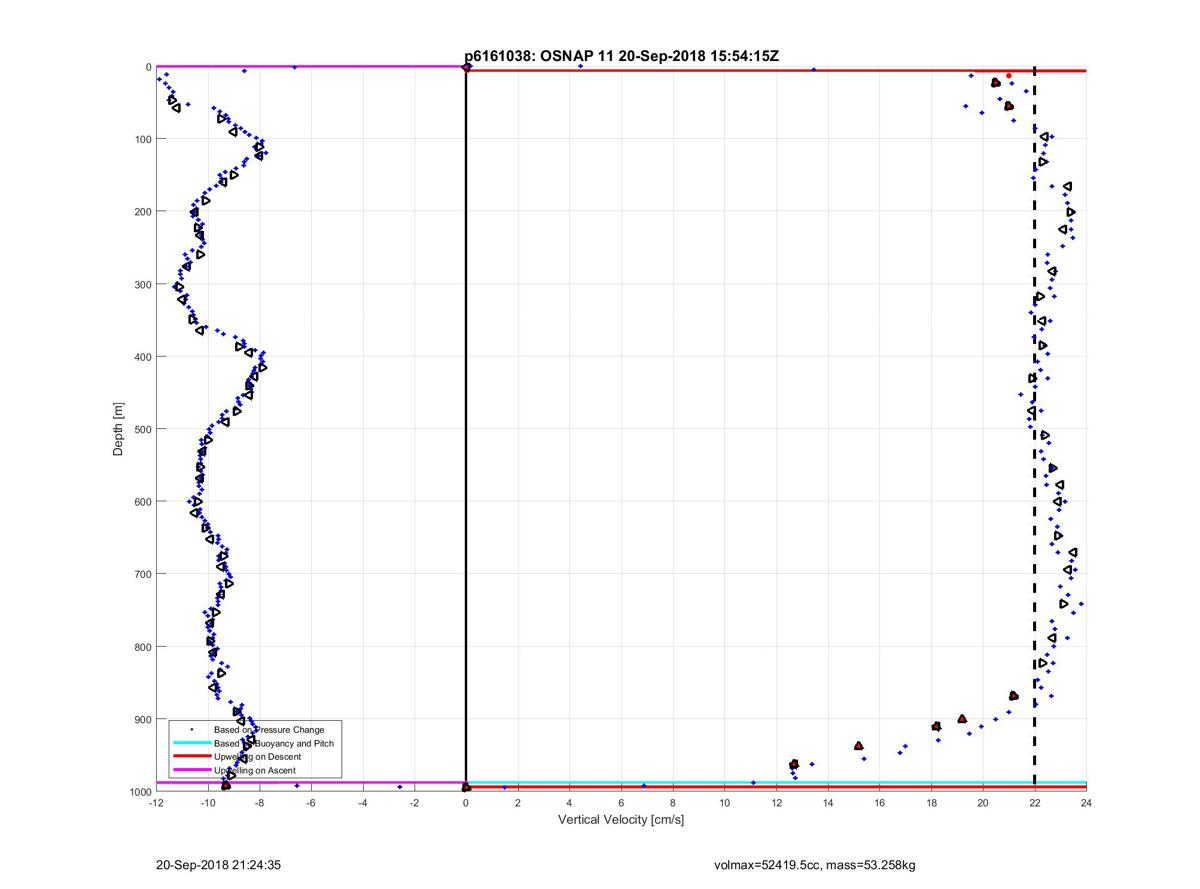Click the cyan horizontal line near the plot bottom
The image size is (1200, 889).
(x=776, y=782)
